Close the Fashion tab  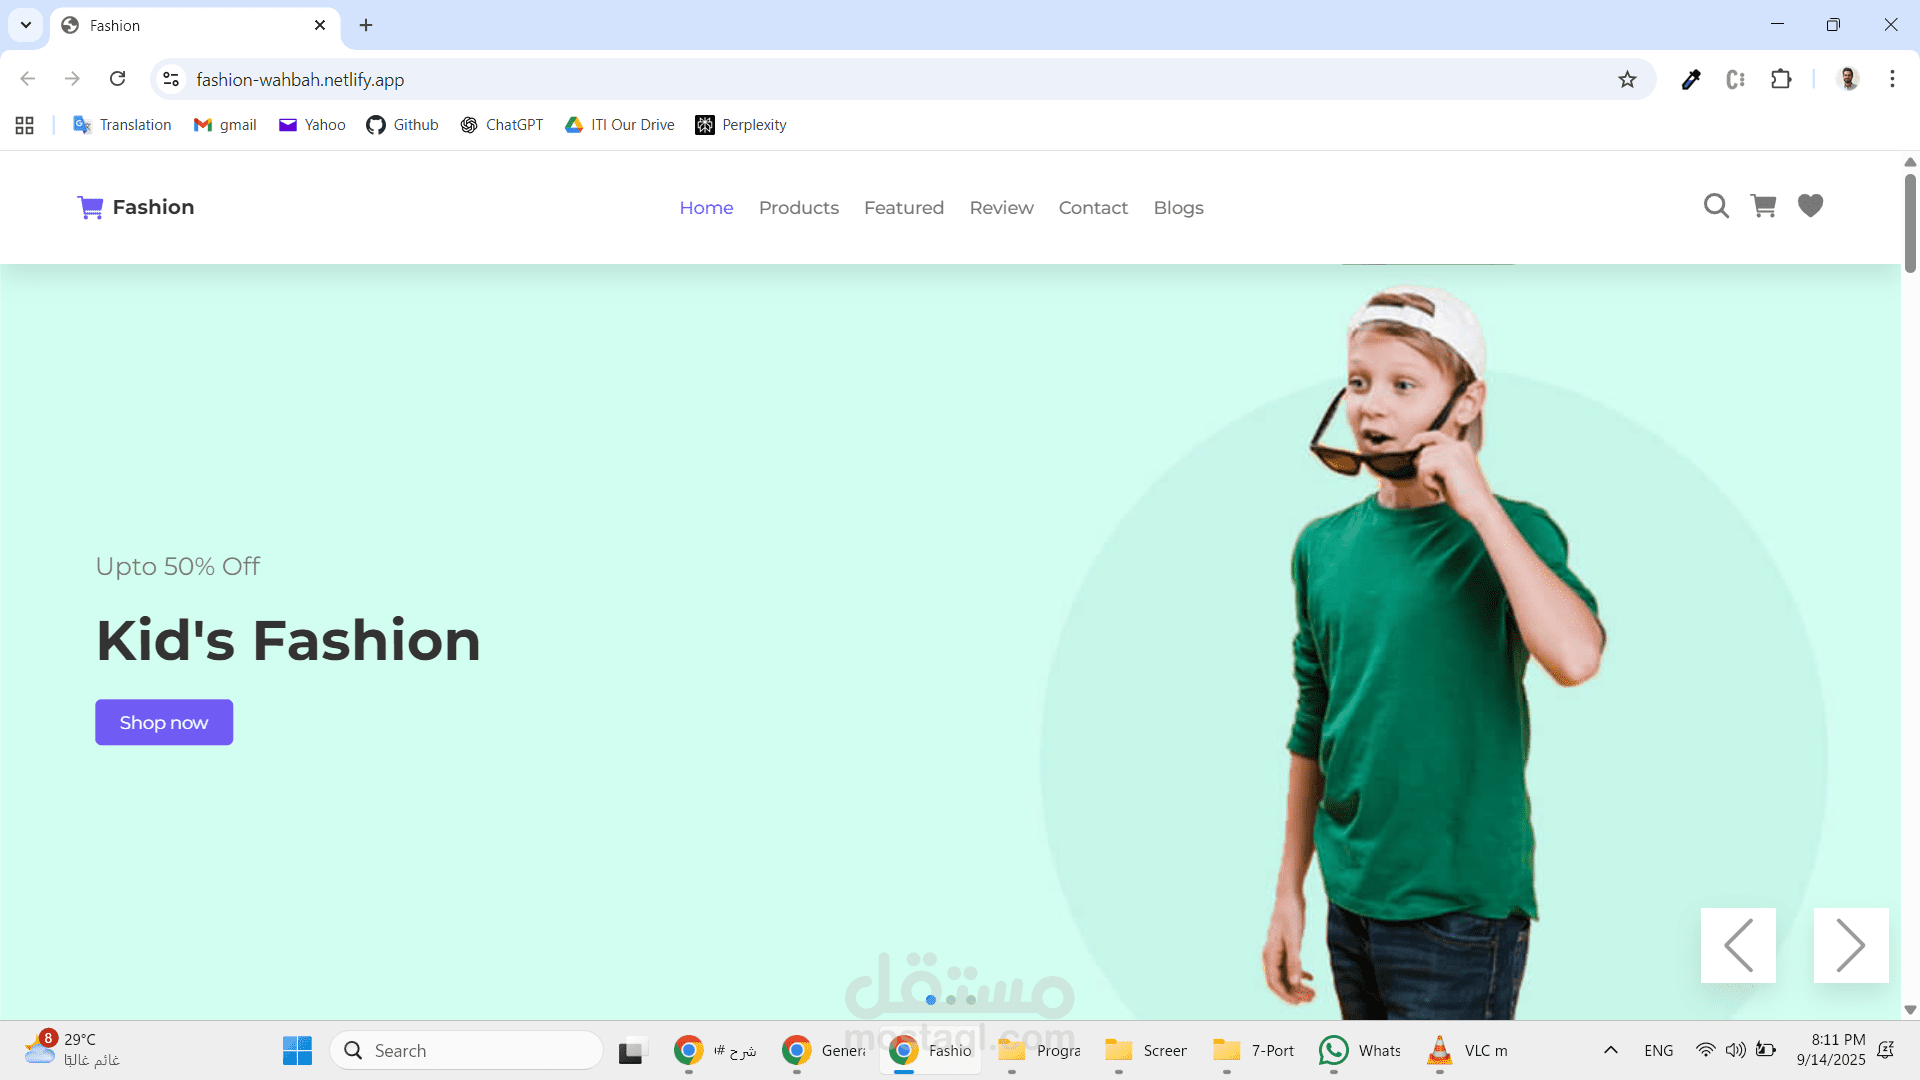tap(320, 25)
